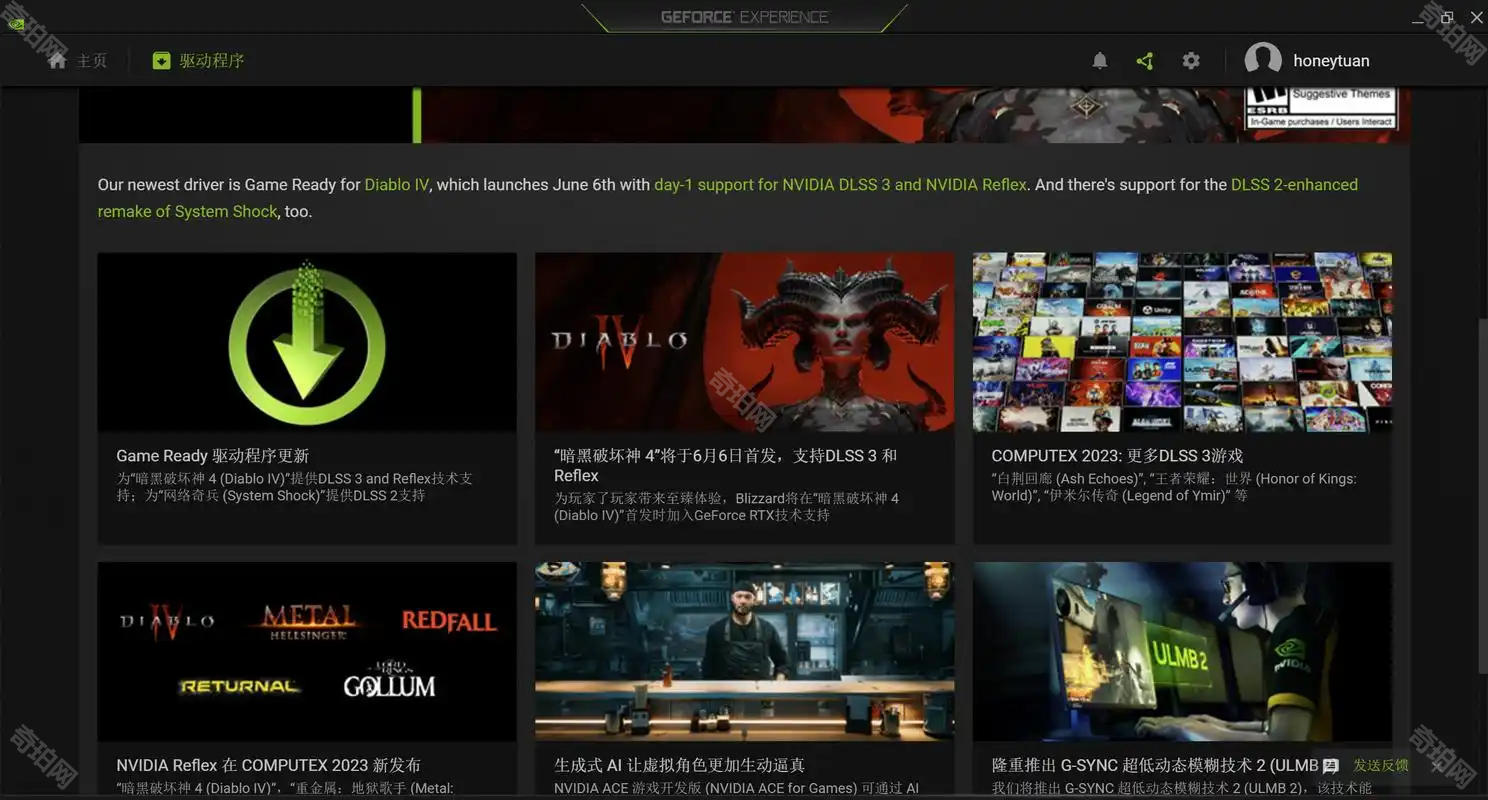The width and height of the screenshot is (1488, 800).
Task: Open the ULMB2 monitor thumbnail
Action: [x=1182, y=651]
